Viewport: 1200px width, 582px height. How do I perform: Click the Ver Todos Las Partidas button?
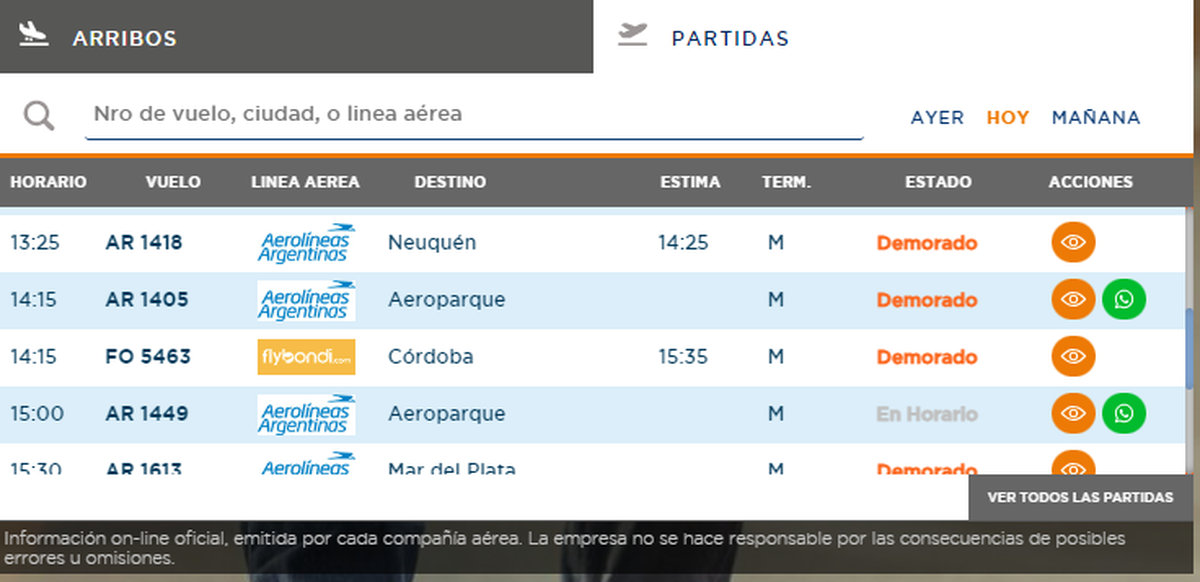[x=1080, y=497]
